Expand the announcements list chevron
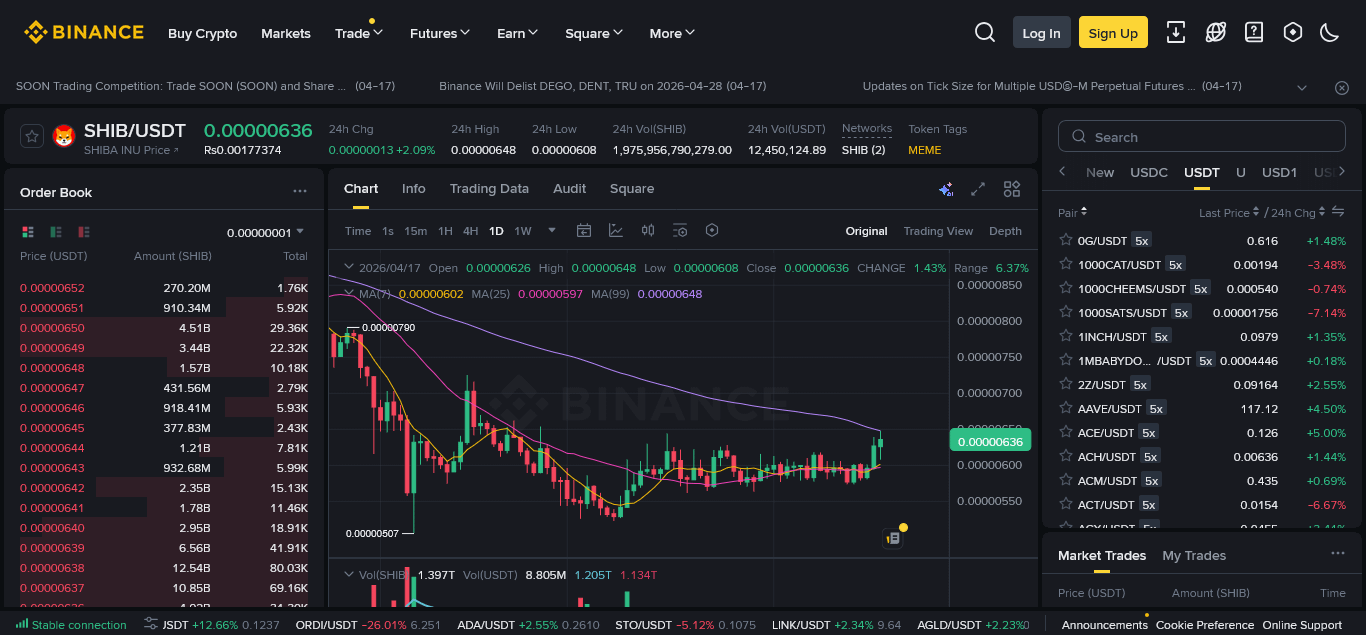The image size is (1366, 635). point(1302,87)
